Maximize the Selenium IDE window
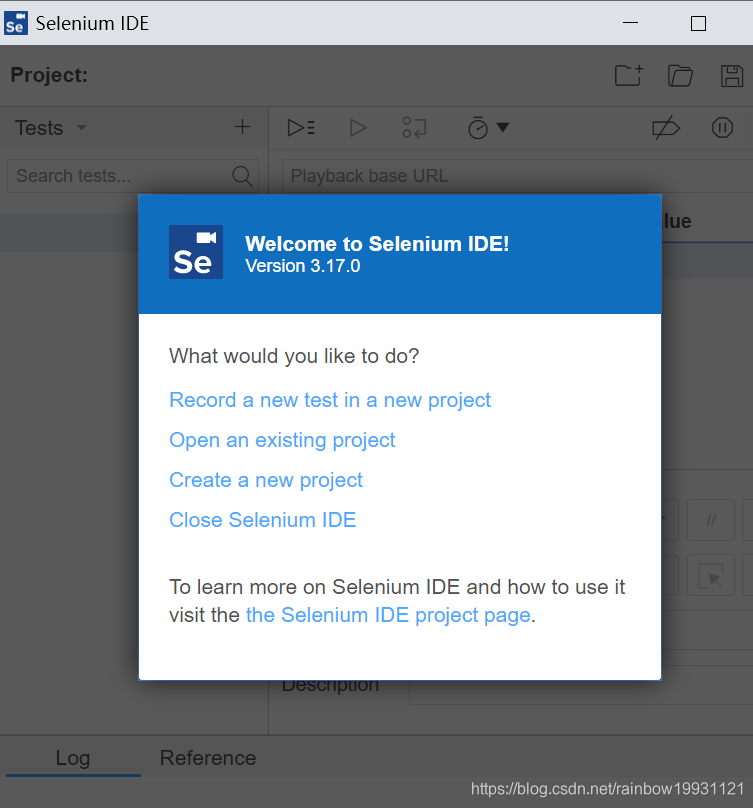 (x=698, y=23)
